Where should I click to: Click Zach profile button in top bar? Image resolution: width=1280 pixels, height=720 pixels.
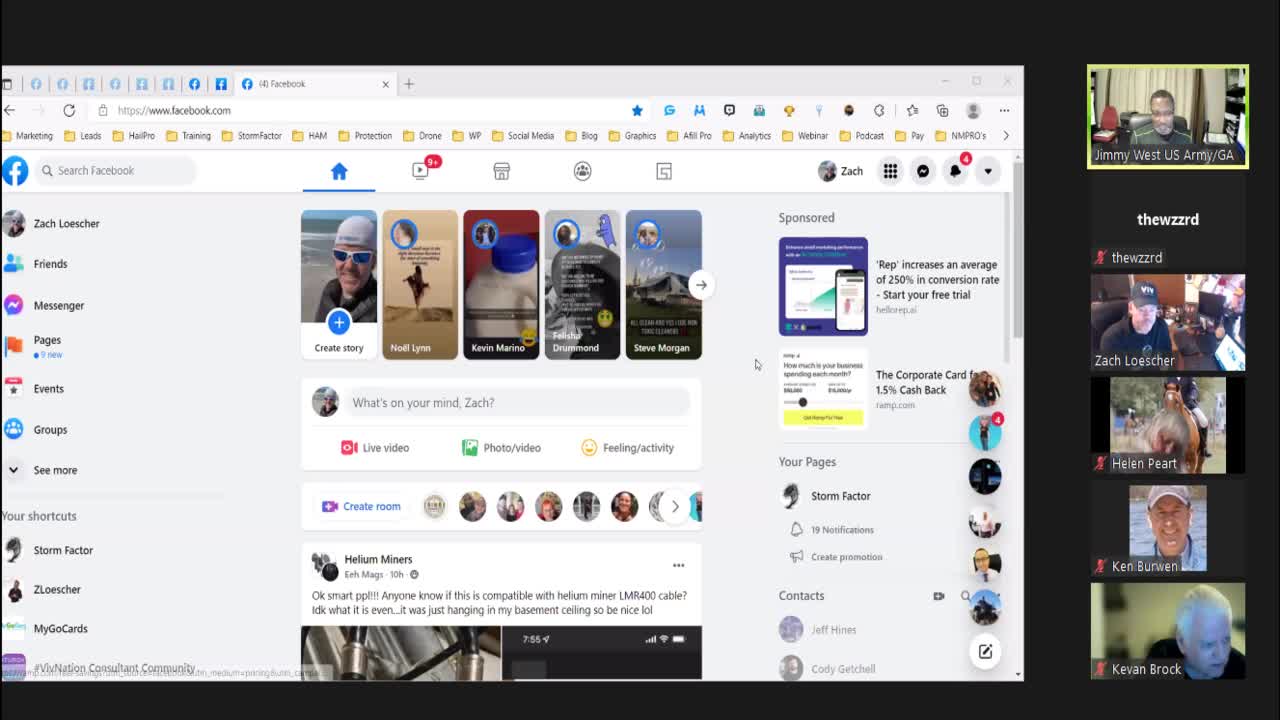(841, 171)
